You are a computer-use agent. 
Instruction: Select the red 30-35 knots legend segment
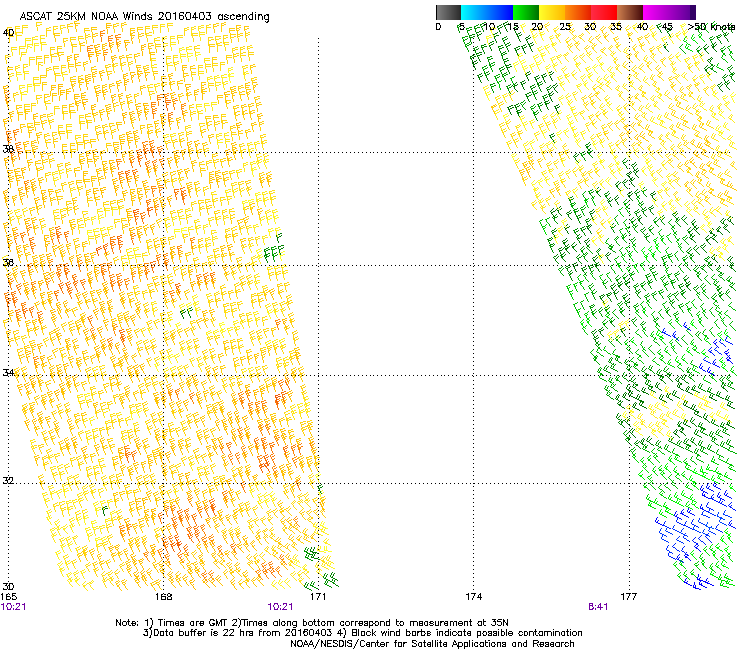[604, 12]
